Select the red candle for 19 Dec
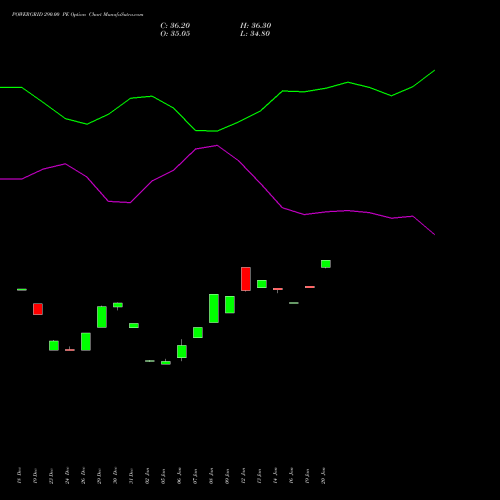This screenshot has height=500, width=500. point(38,309)
